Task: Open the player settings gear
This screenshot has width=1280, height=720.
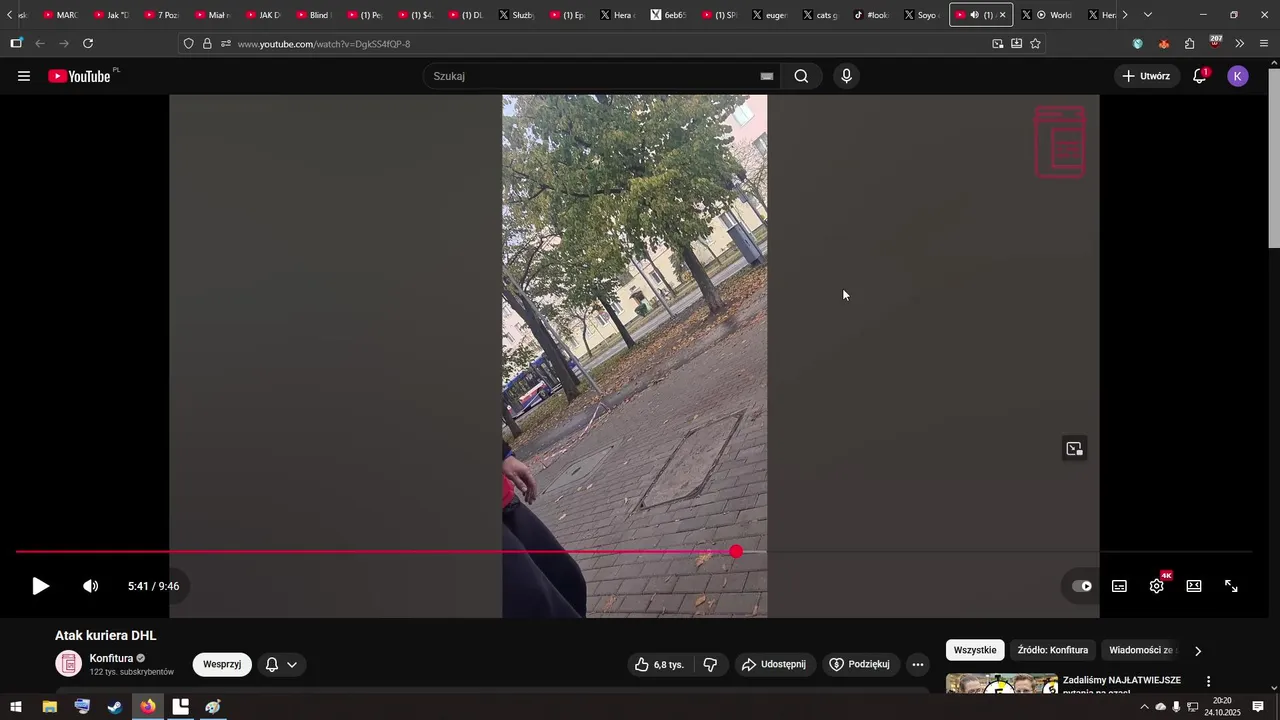Action: [x=1157, y=586]
